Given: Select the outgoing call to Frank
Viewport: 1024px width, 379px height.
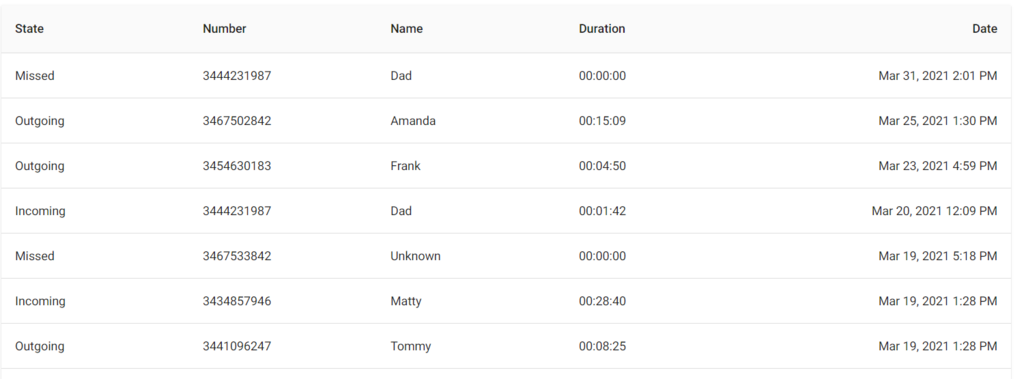Looking at the screenshot, I should pyautogui.click(x=506, y=166).
